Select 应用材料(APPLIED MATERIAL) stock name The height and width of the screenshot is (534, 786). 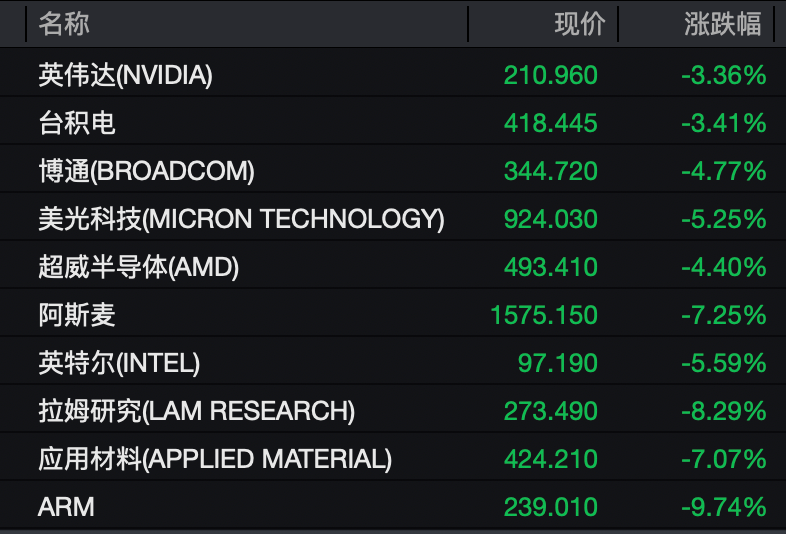215,459
